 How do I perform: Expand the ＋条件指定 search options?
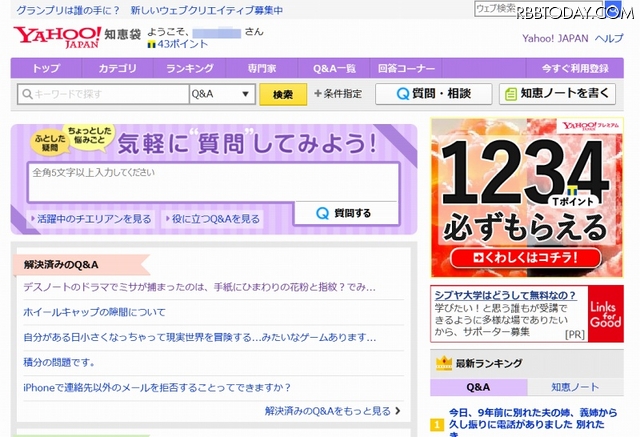[x=338, y=94]
